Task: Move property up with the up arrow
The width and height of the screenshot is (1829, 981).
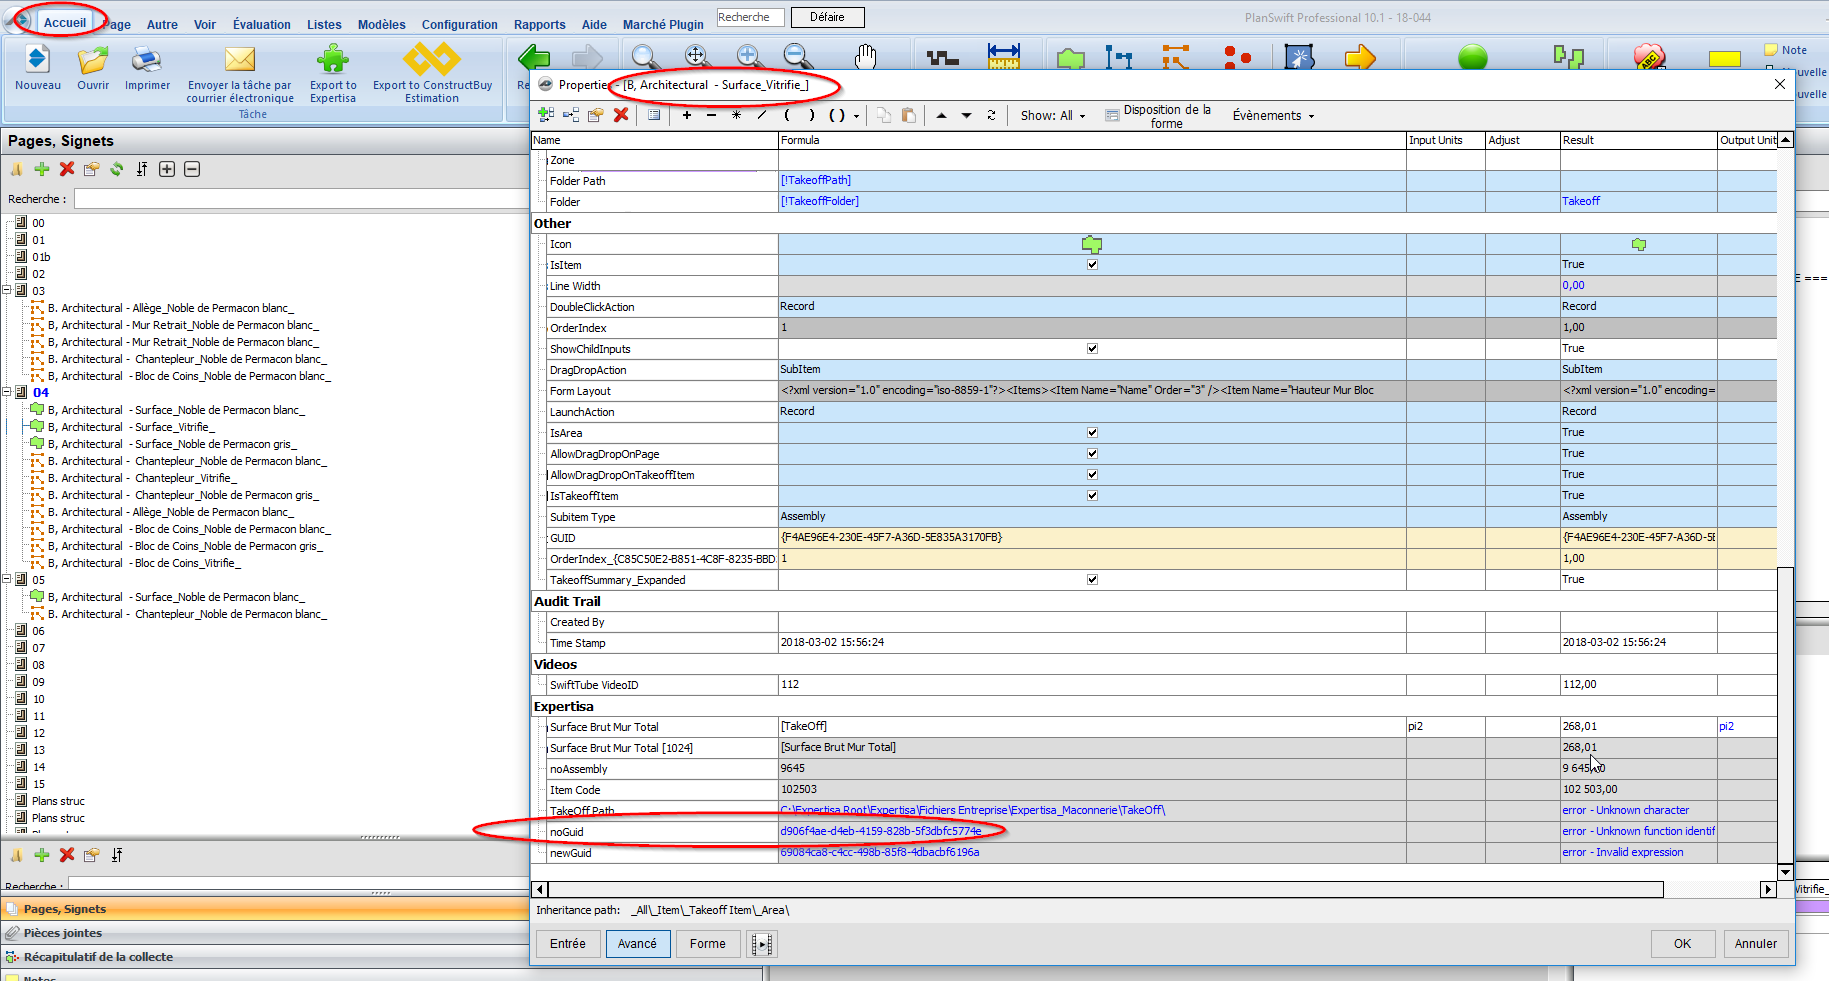Action: click(x=941, y=115)
